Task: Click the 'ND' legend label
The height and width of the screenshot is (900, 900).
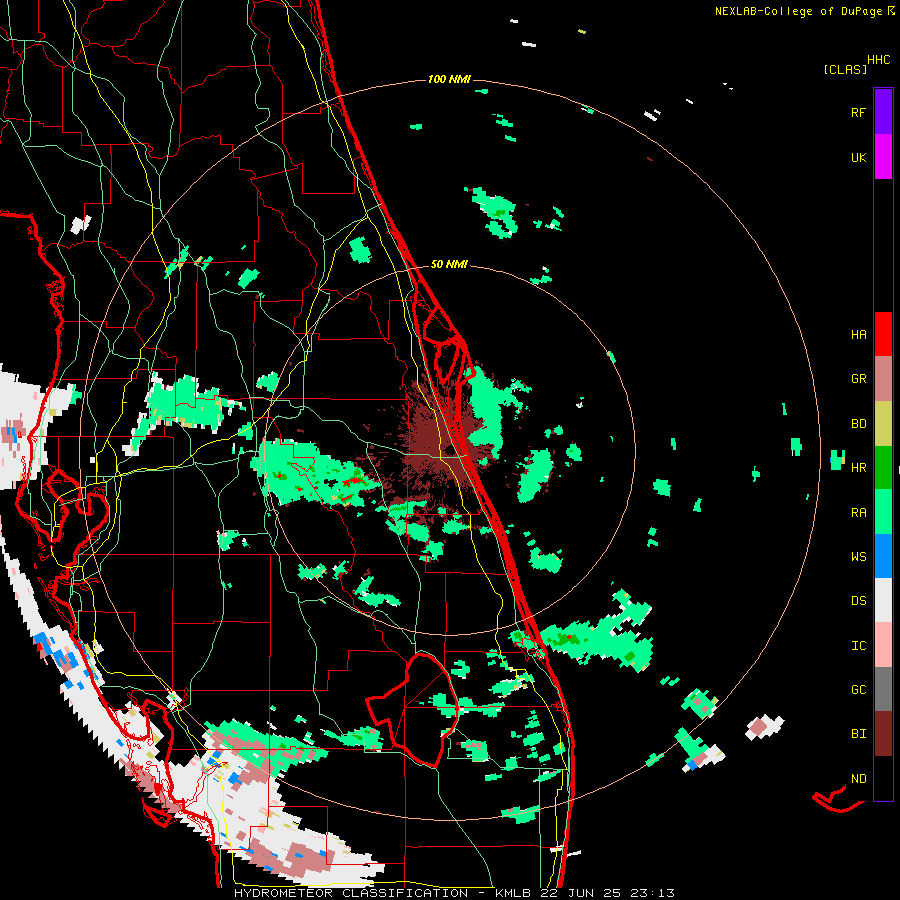Action: 858,779
